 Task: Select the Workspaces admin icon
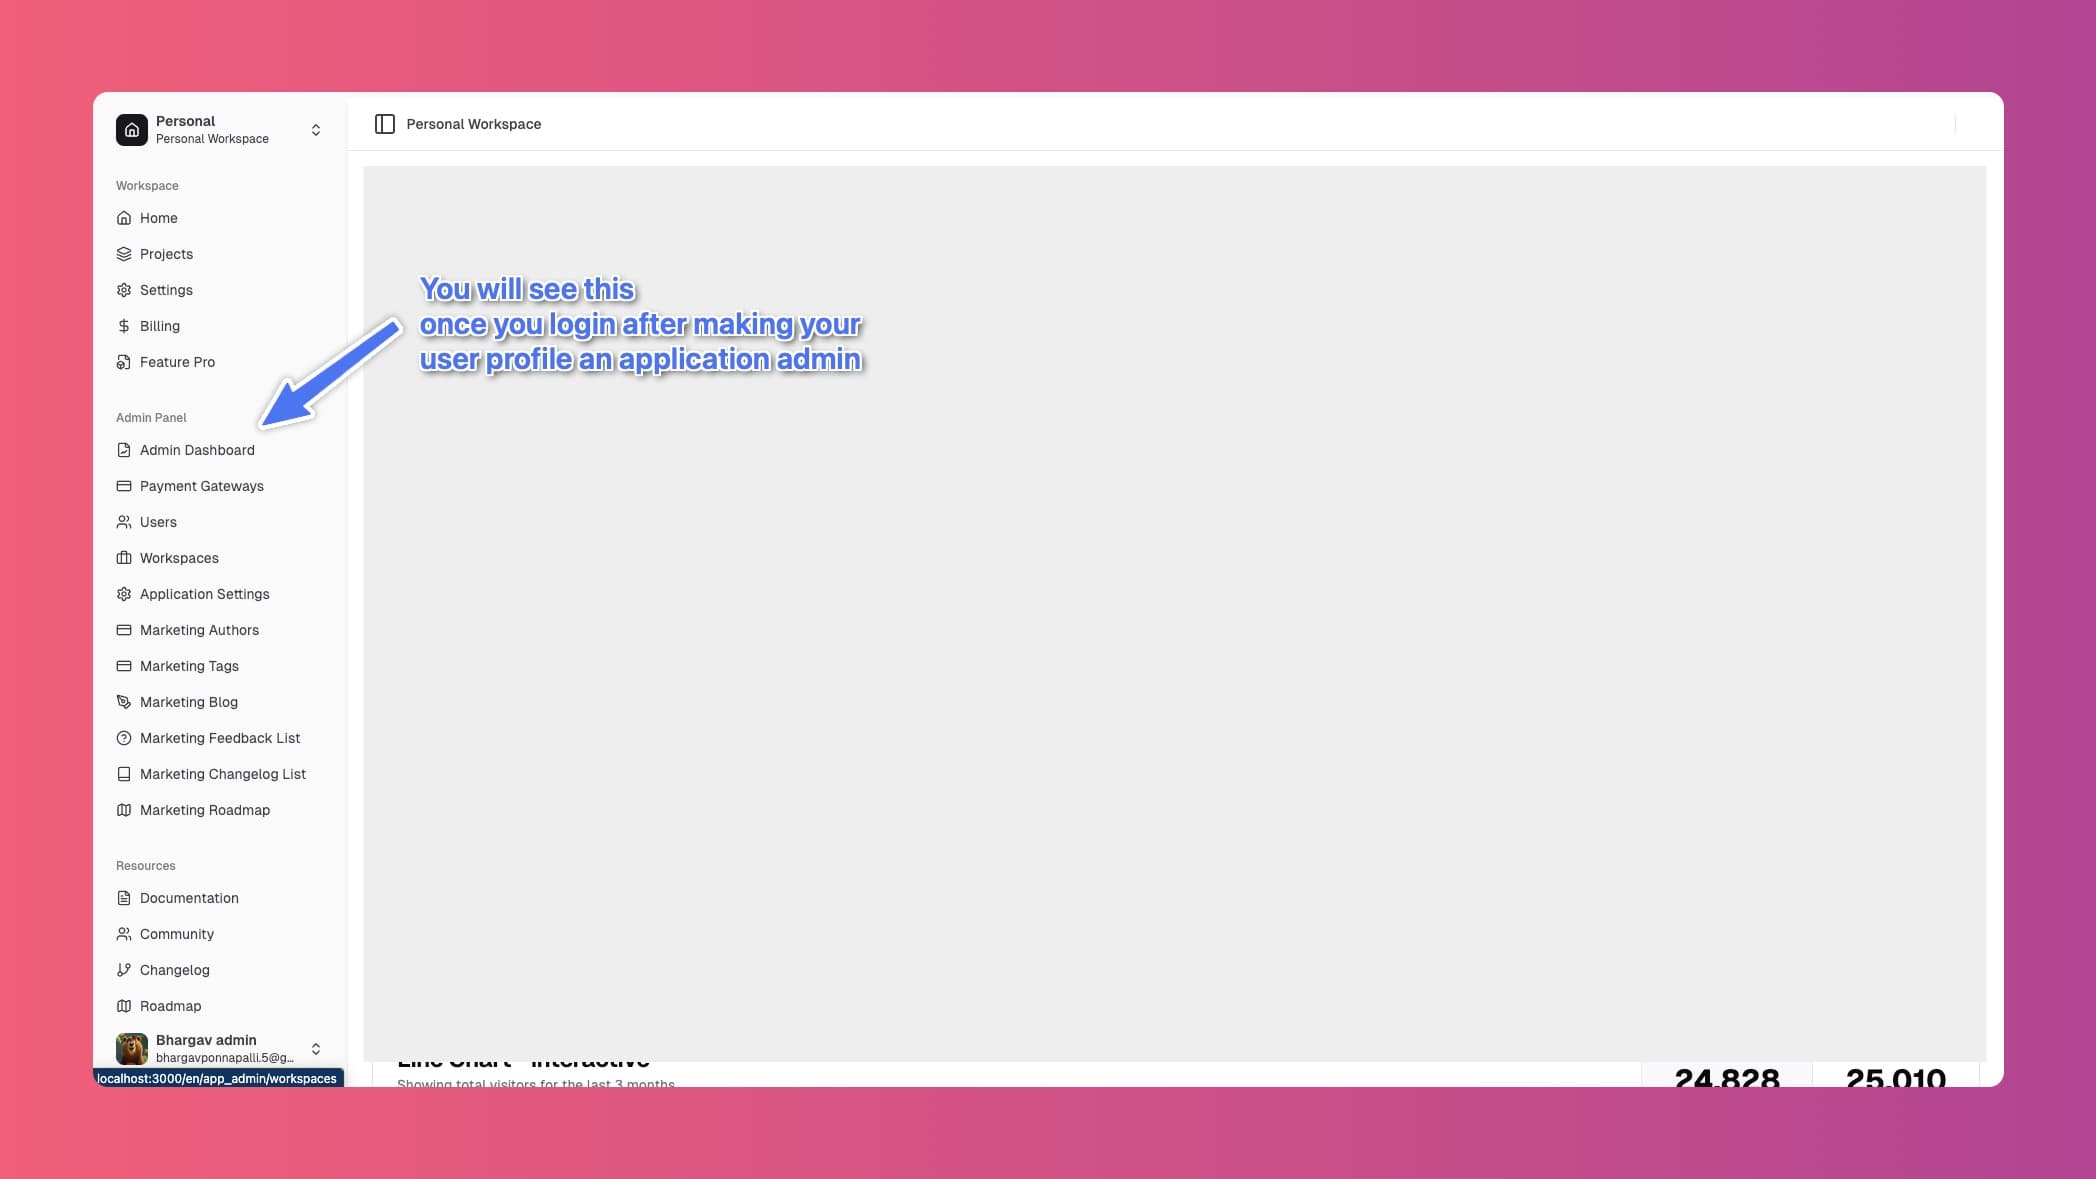pyautogui.click(x=124, y=557)
